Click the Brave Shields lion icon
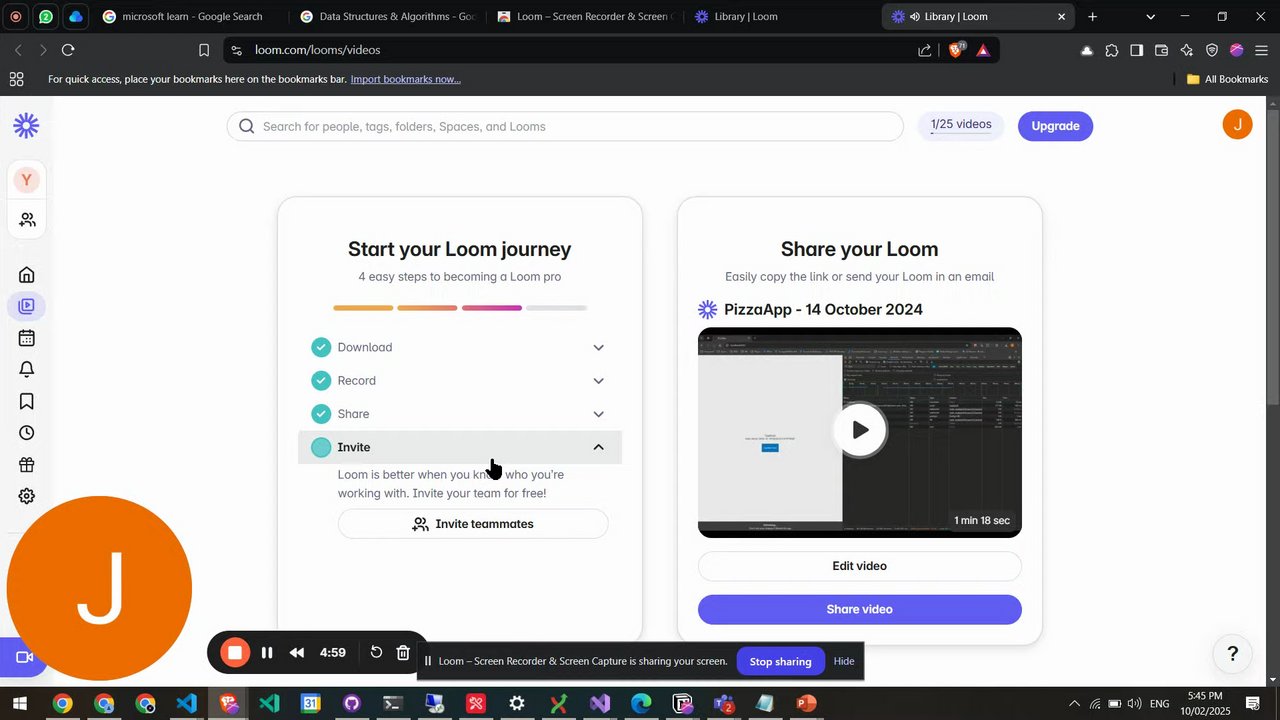Viewport: 1280px width, 720px height. pyautogui.click(x=956, y=49)
